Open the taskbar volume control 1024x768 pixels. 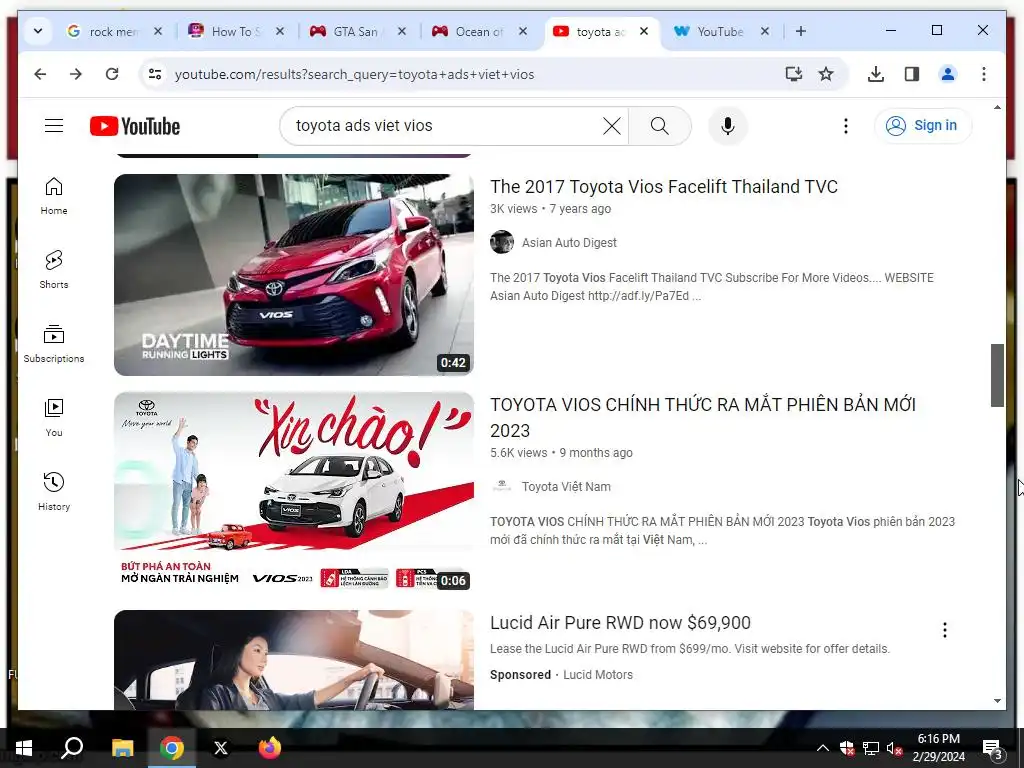pyautogui.click(x=894, y=748)
